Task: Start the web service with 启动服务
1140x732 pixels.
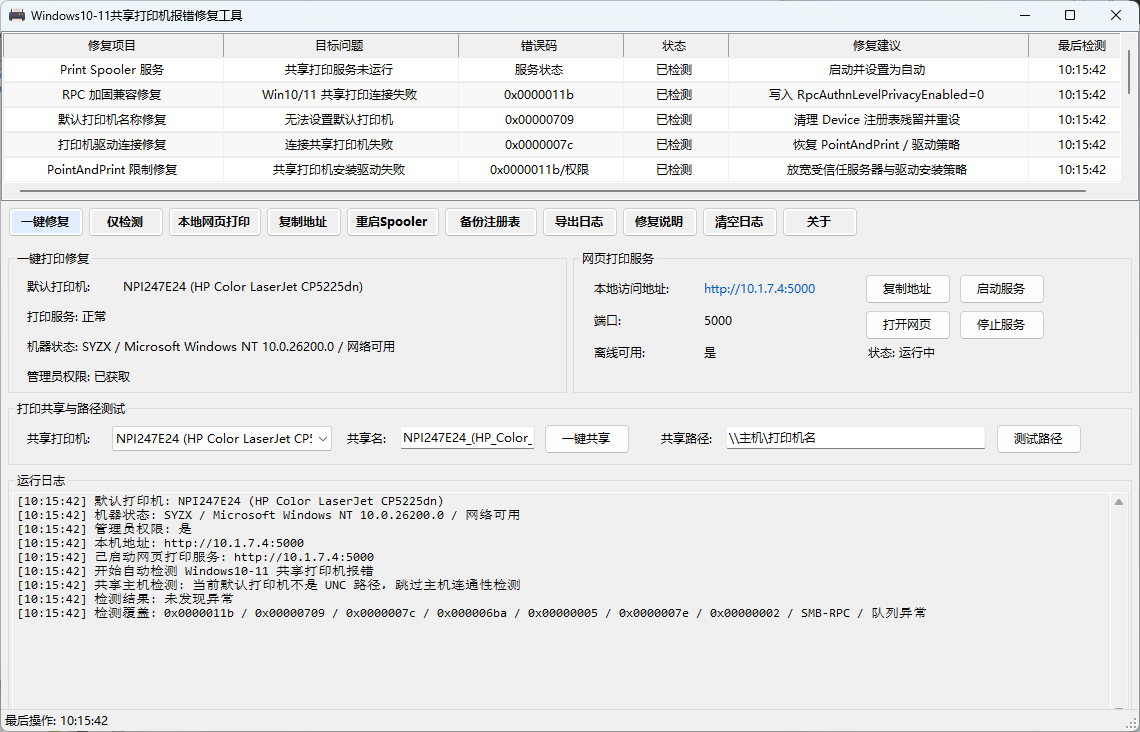Action: coord(1001,289)
